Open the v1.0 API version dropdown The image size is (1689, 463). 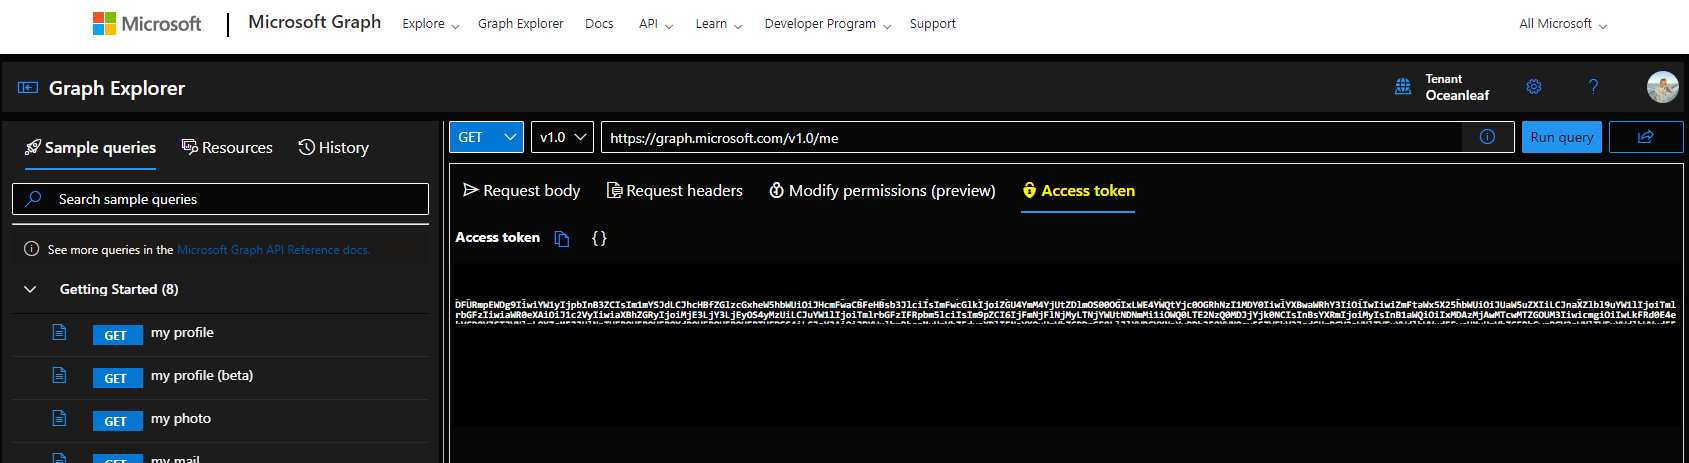coord(563,137)
